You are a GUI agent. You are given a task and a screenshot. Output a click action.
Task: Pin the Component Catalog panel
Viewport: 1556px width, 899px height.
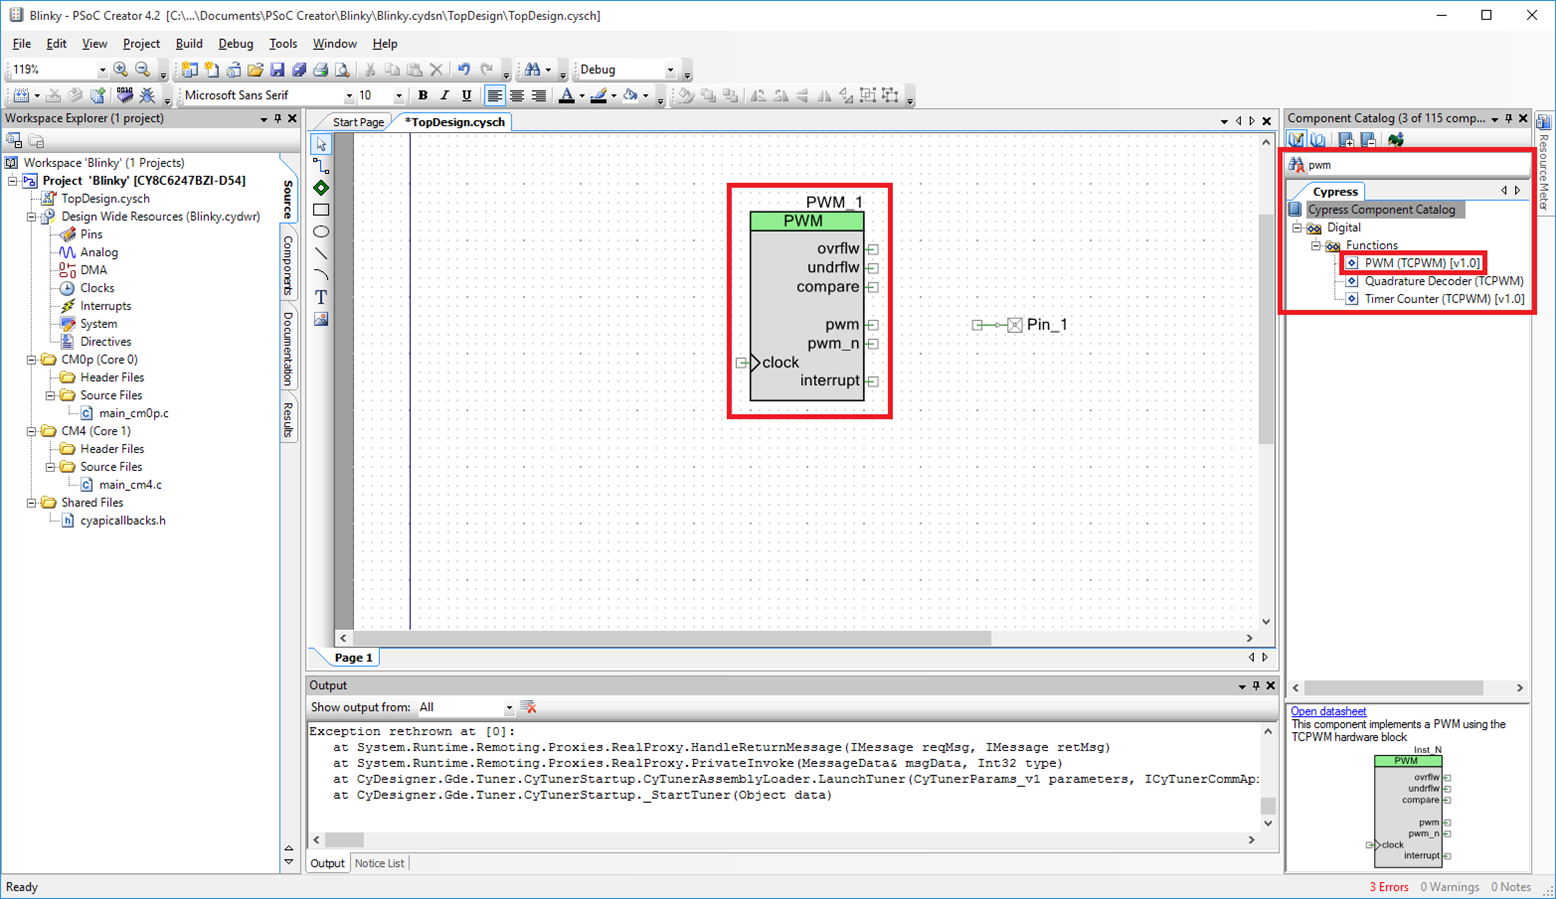[x=1509, y=118]
